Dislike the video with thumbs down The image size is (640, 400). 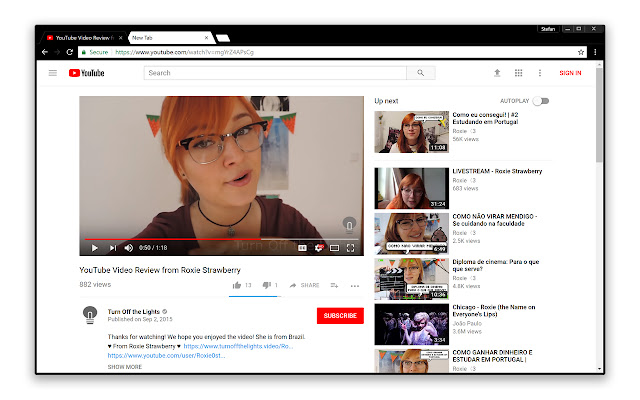[x=268, y=285]
